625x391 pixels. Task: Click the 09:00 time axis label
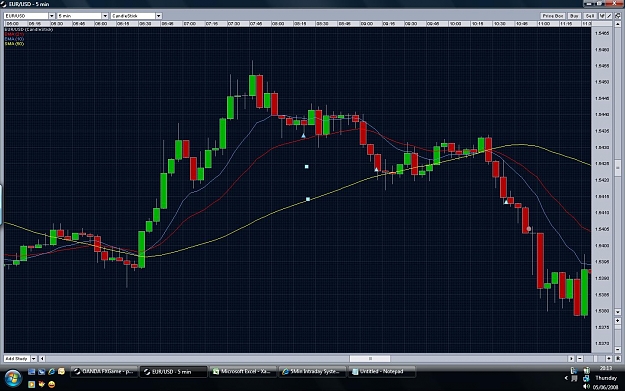367,24
